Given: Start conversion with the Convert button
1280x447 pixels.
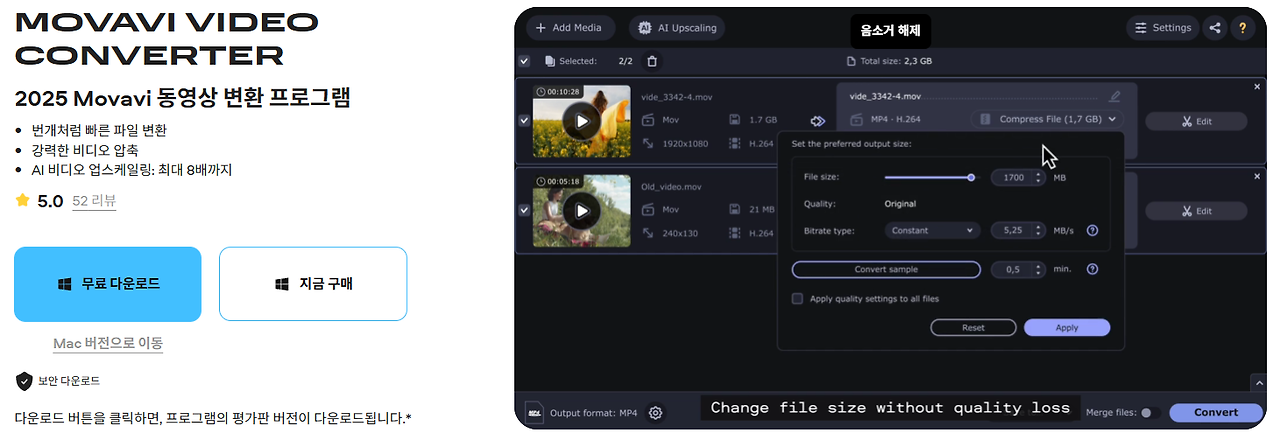Looking at the screenshot, I should pyautogui.click(x=1215, y=412).
